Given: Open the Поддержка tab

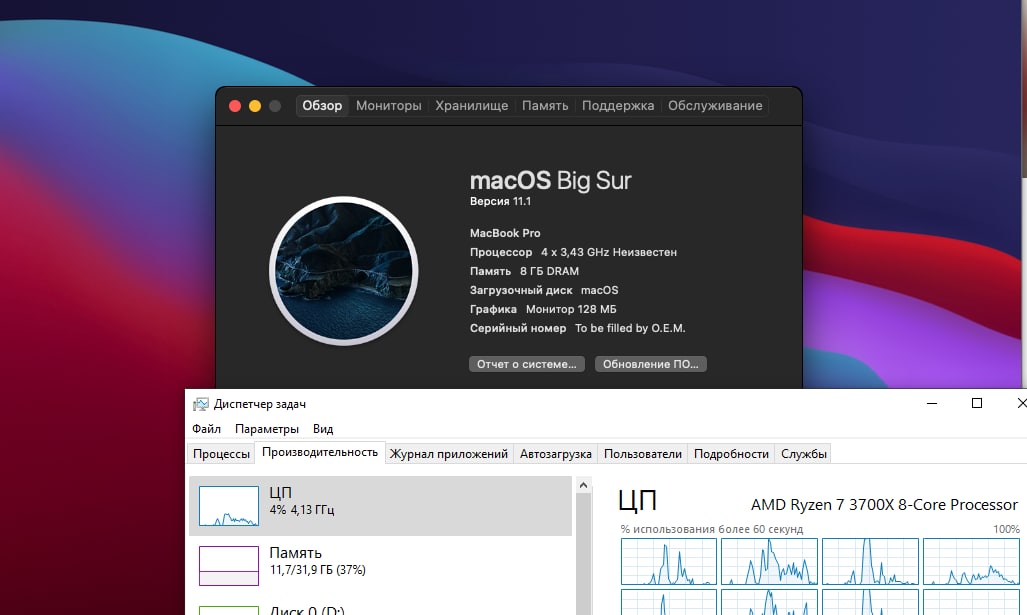Looking at the screenshot, I should [618, 105].
